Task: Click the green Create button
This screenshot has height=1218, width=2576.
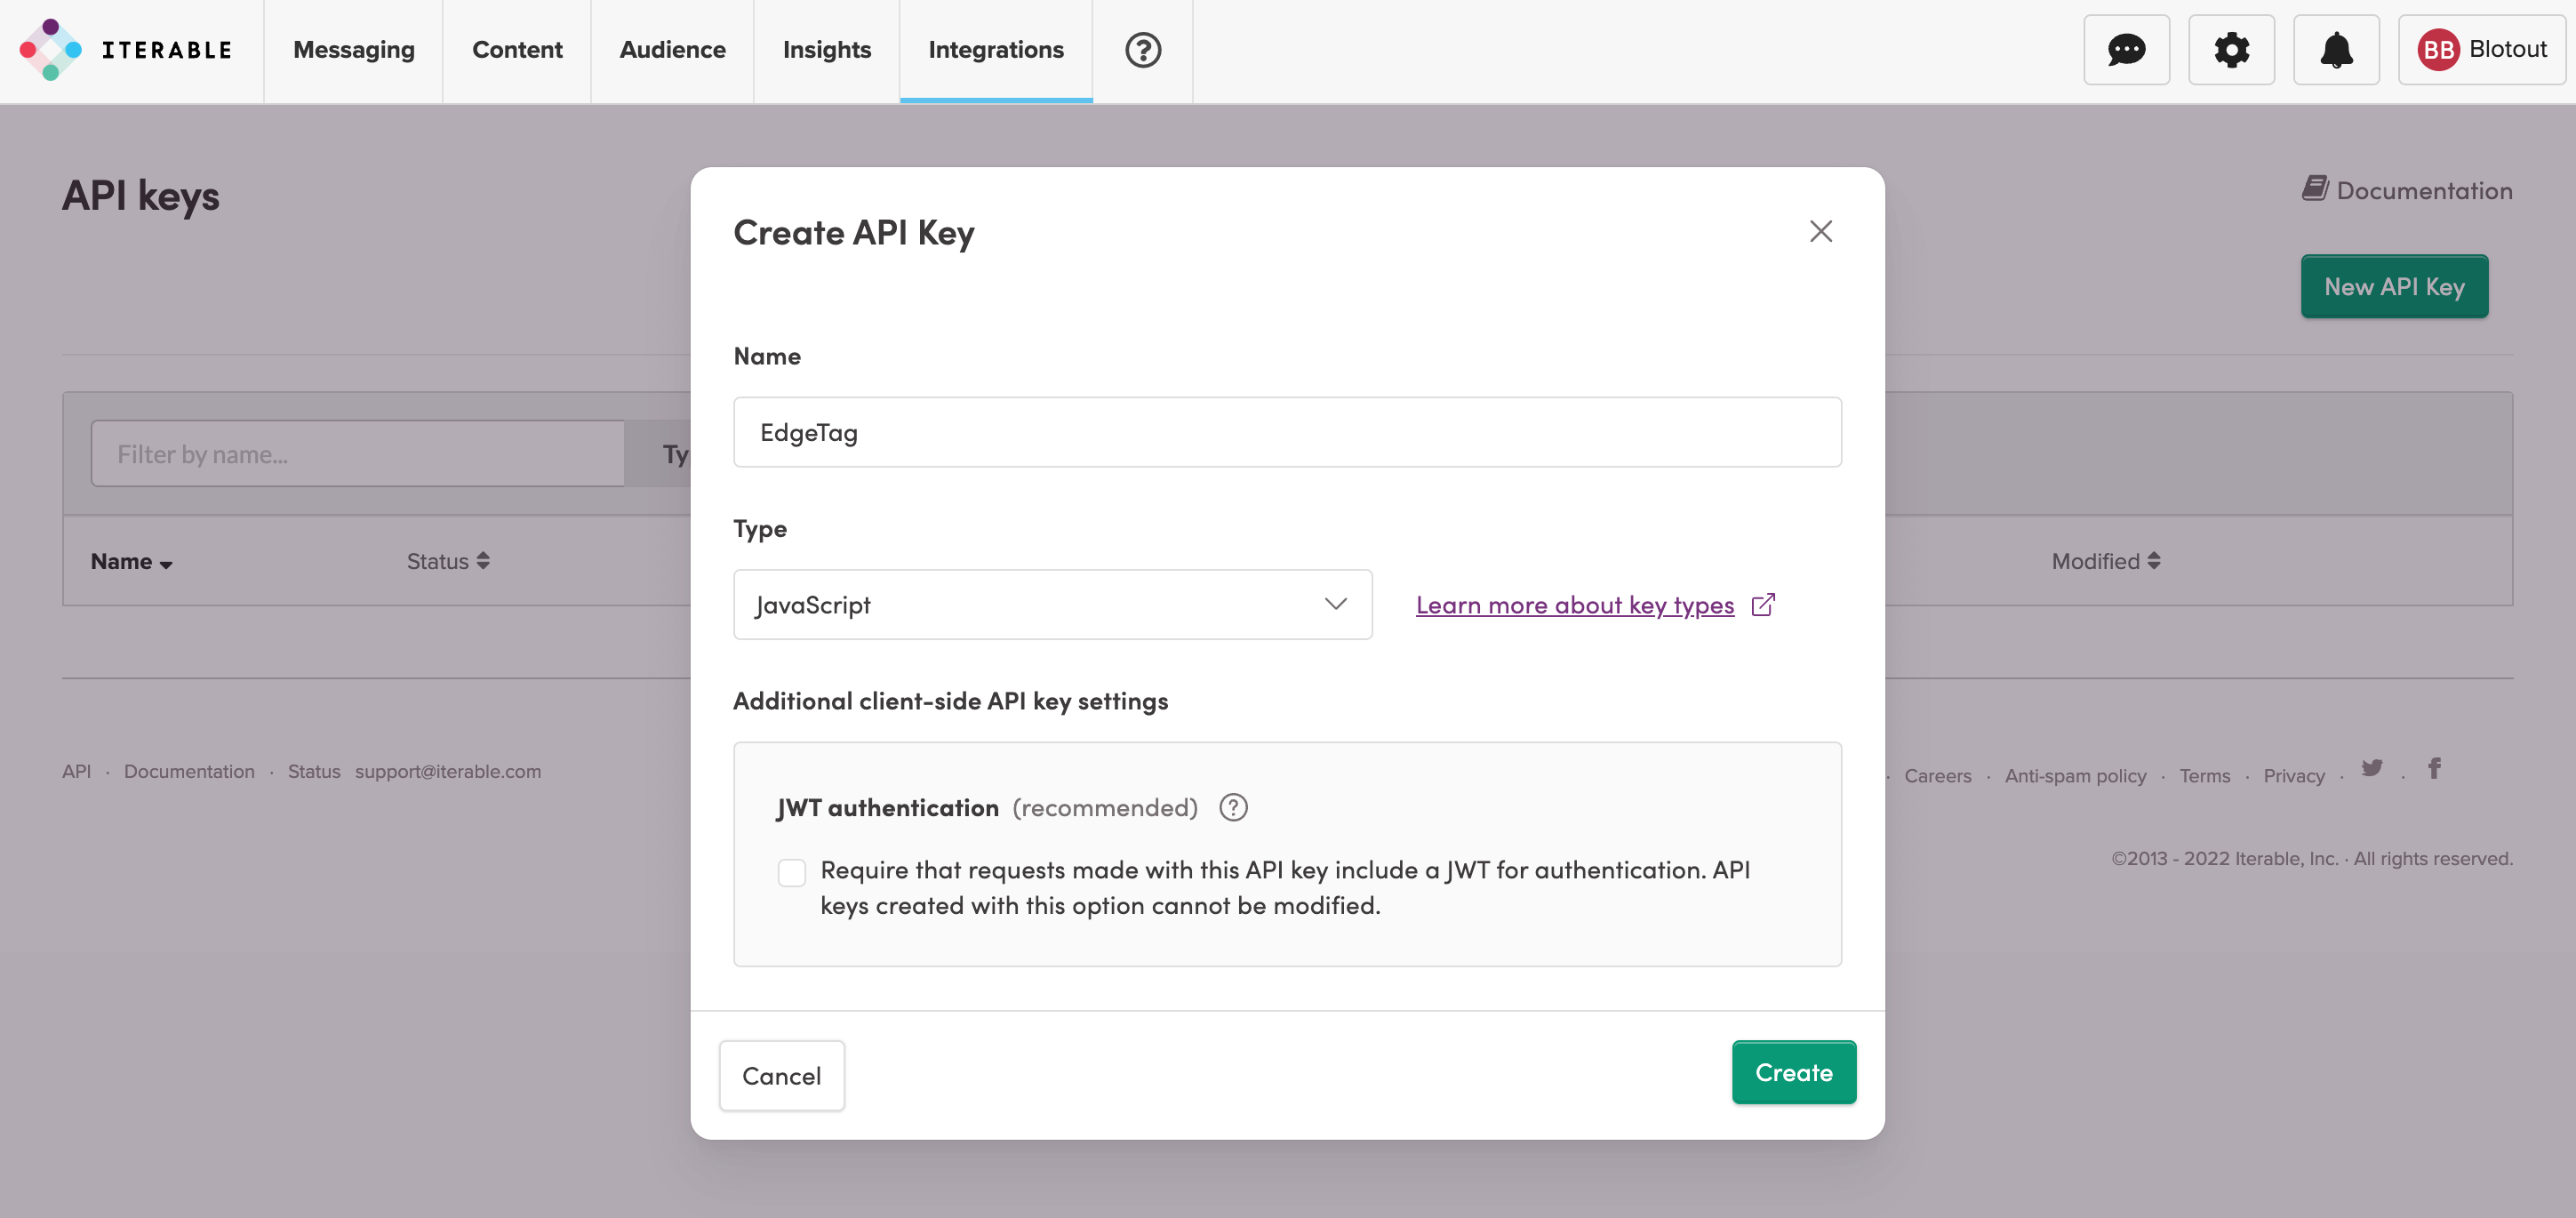Action: pyautogui.click(x=1793, y=1072)
